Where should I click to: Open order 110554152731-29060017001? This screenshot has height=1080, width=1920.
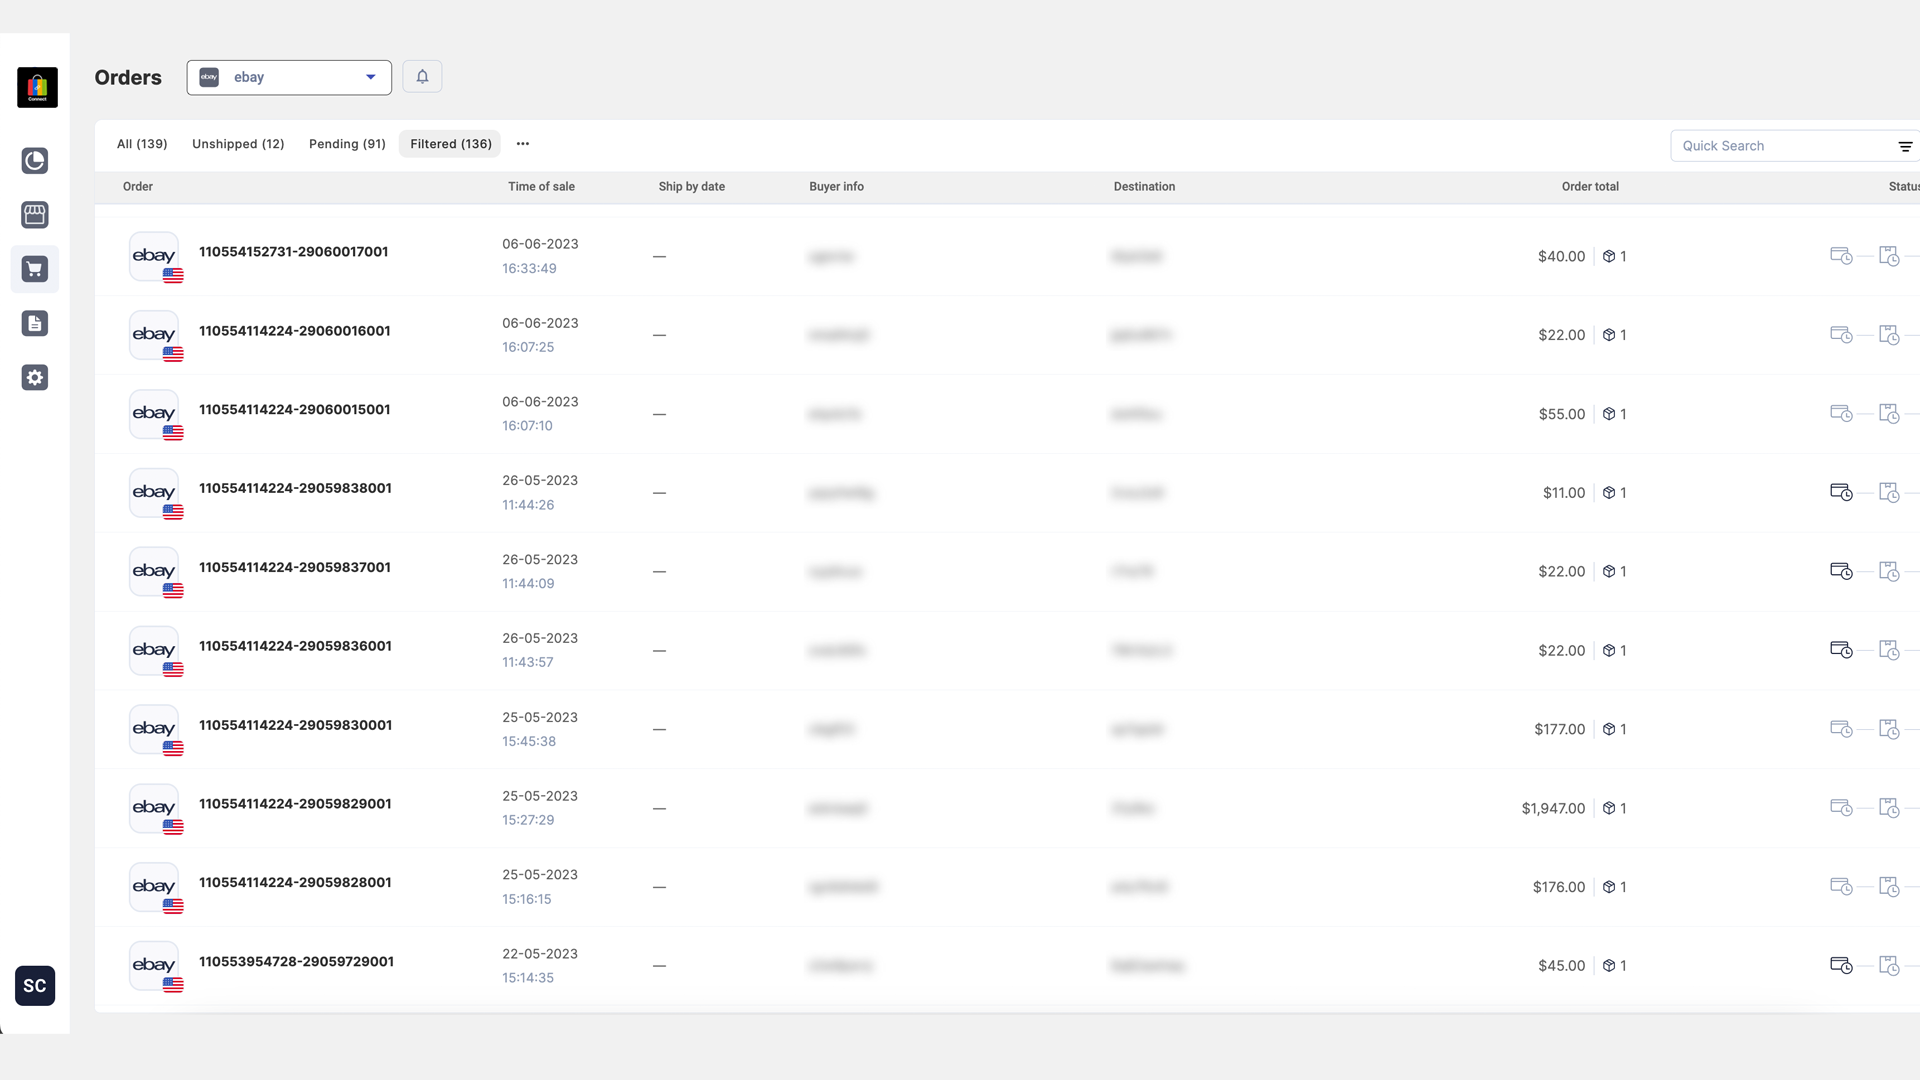[293, 252]
